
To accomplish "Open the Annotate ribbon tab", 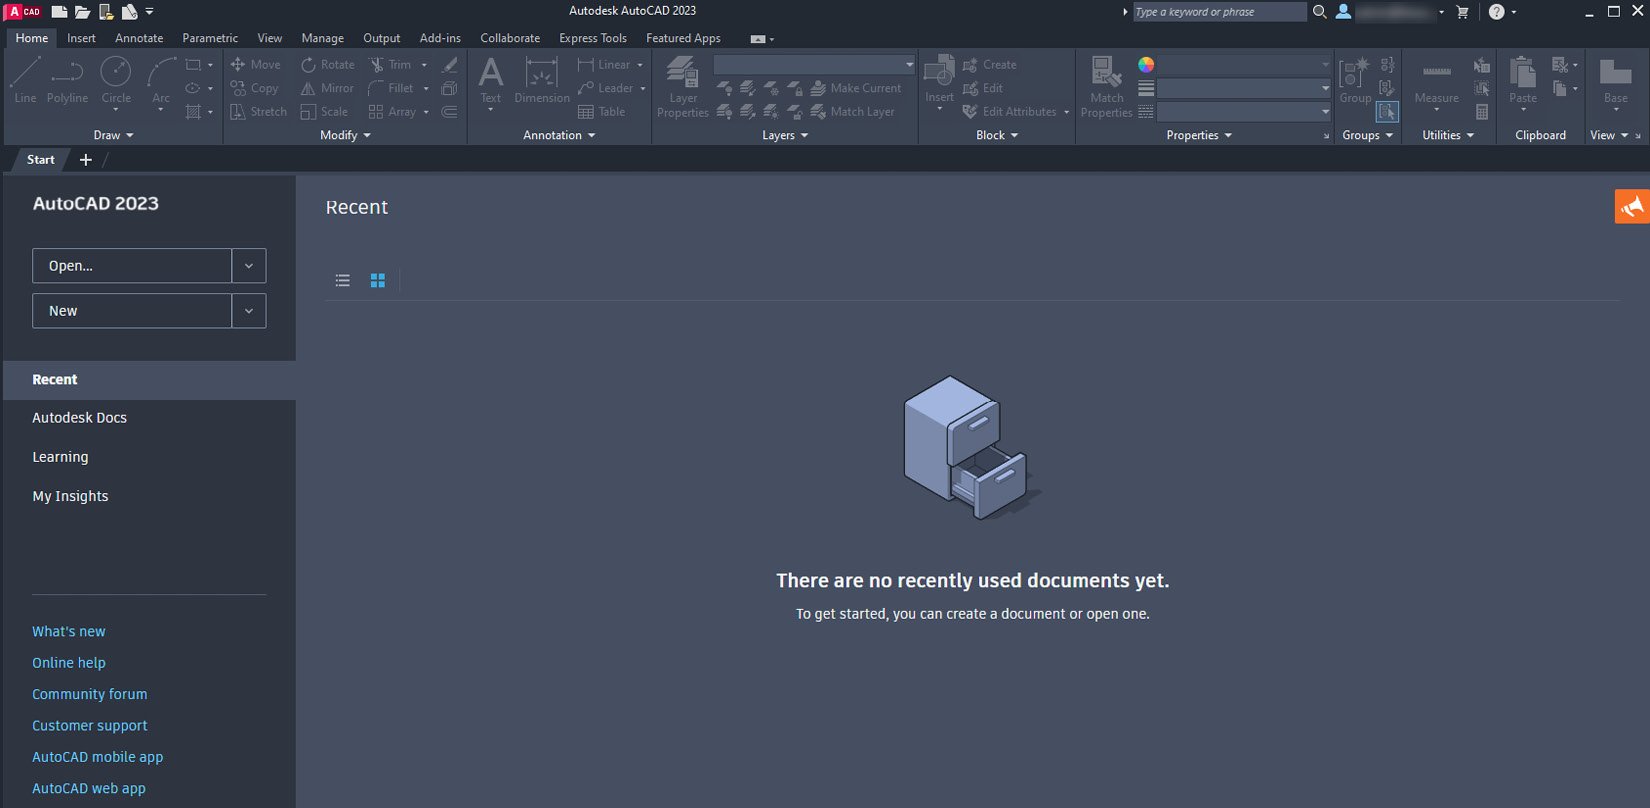I will (x=139, y=38).
